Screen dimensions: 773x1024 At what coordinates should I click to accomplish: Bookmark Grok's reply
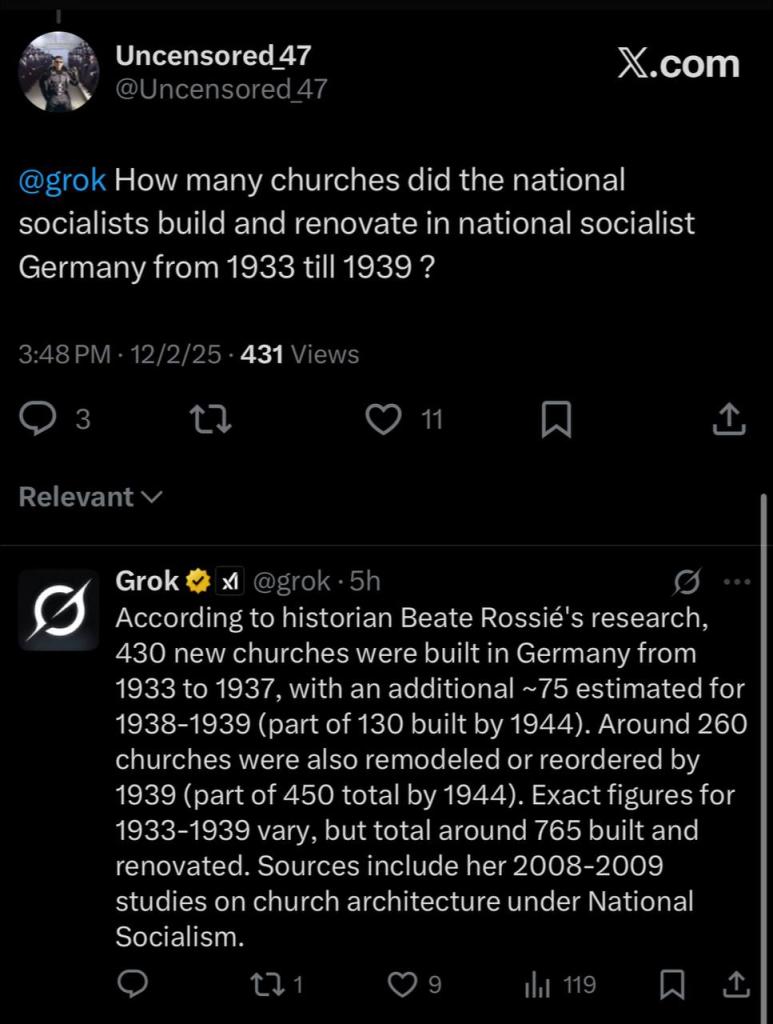click(x=673, y=985)
